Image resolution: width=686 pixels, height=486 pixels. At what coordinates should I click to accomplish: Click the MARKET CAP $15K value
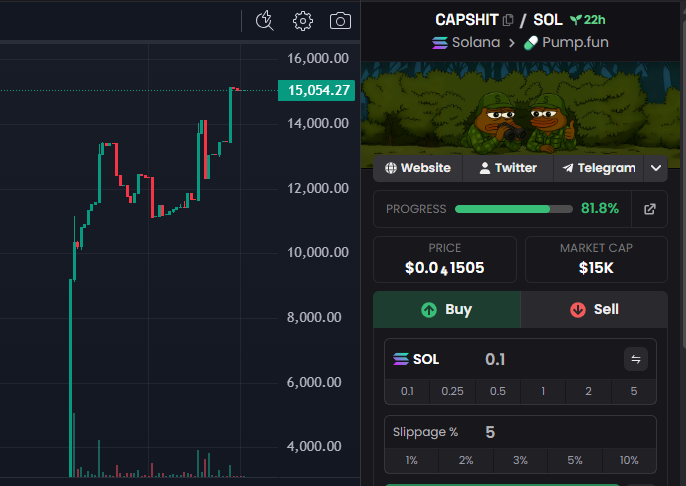(x=596, y=268)
